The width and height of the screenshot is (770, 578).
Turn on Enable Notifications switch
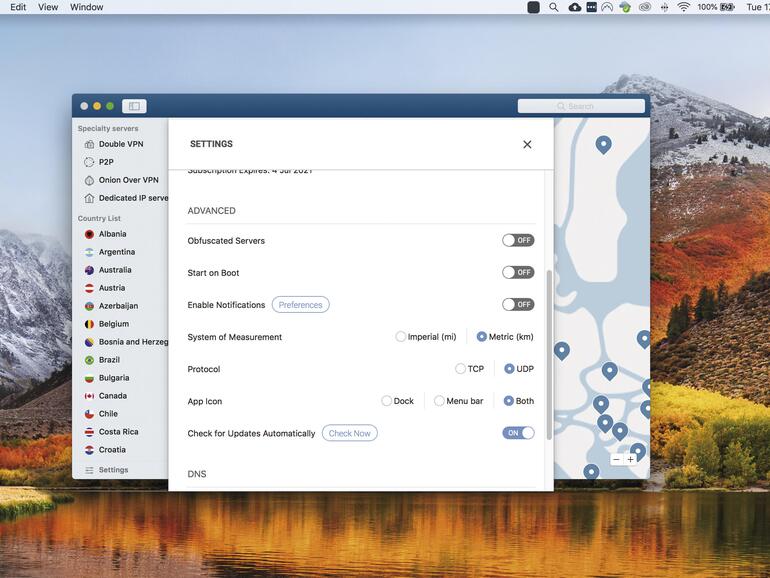pyautogui.click(x=518, y=304)
